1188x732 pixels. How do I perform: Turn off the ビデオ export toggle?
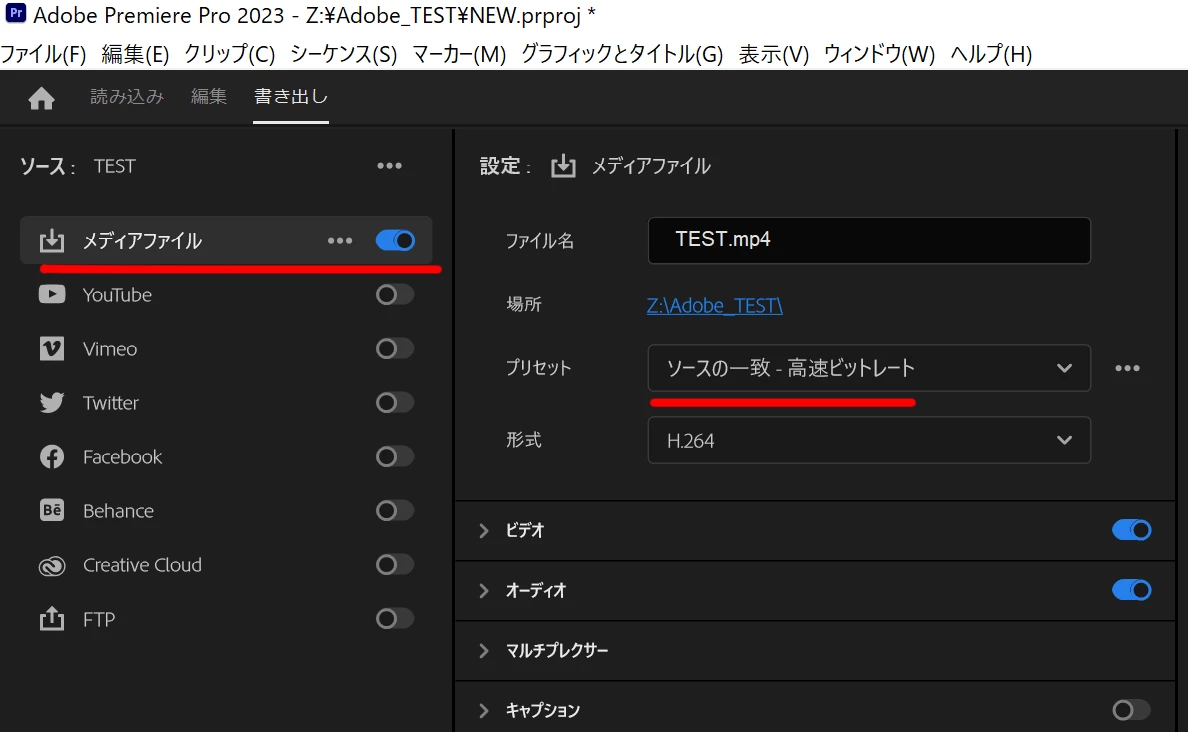1131,530
